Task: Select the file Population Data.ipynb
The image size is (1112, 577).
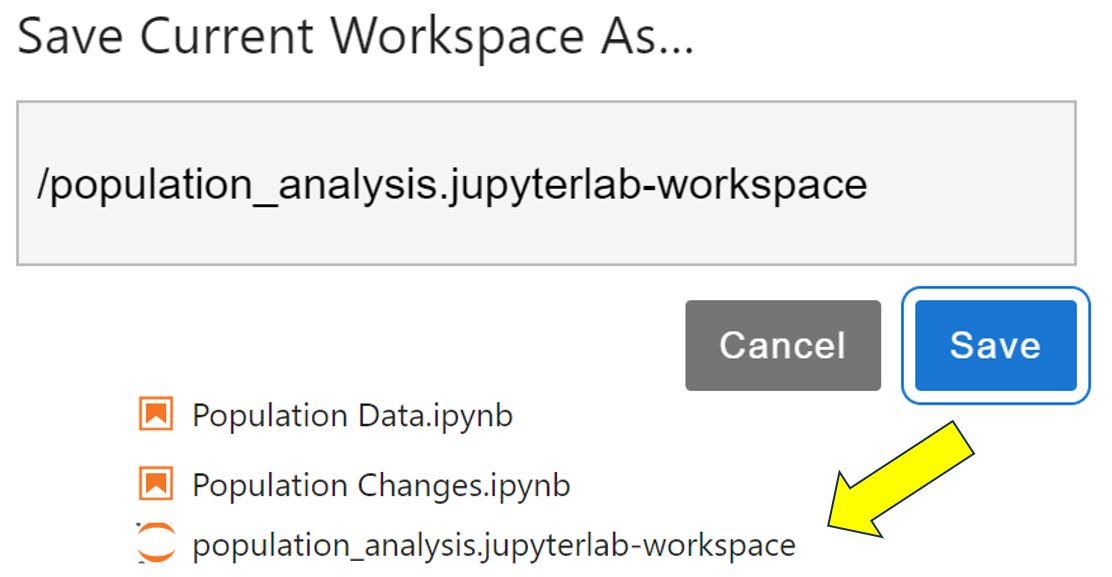Action: click(352, 414)
